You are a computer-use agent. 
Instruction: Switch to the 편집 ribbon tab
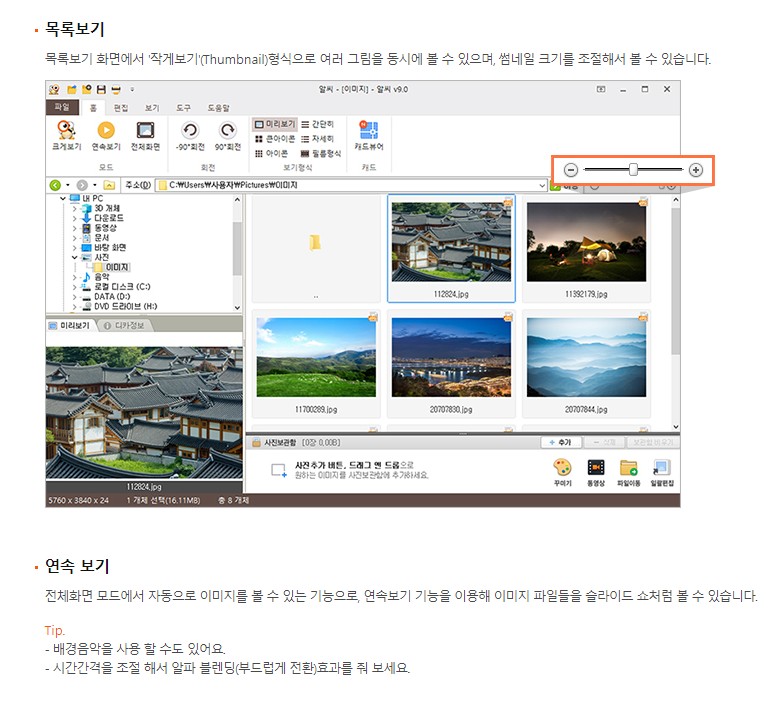tap(120, 108)
